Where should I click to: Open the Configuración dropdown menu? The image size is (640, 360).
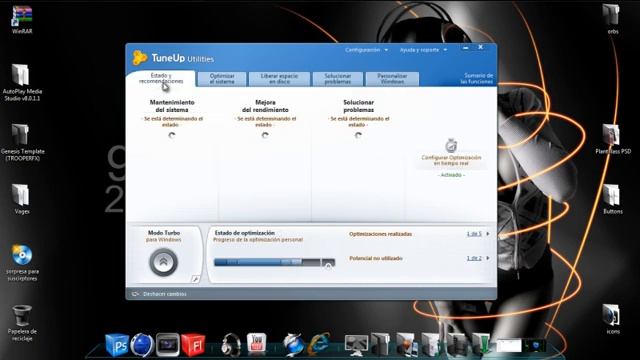click(x=366, y=50)
